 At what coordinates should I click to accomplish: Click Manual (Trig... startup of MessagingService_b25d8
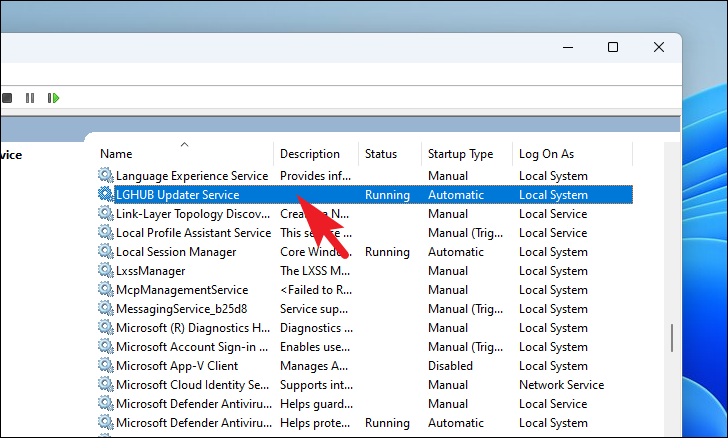coord(465,309)
